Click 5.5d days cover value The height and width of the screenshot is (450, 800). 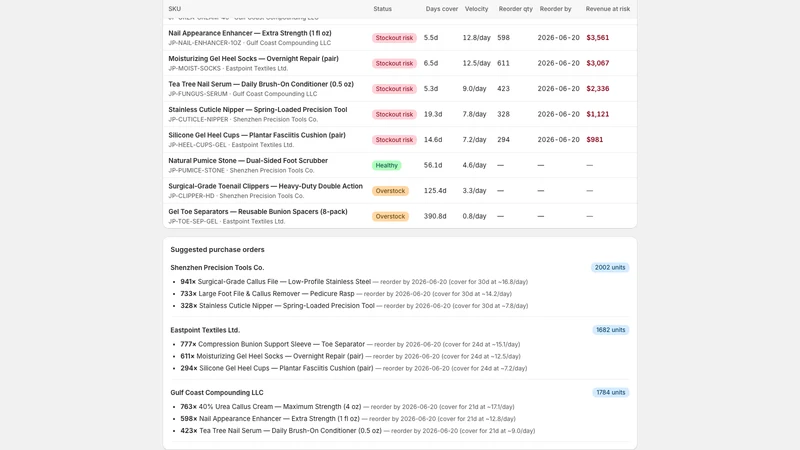pyautogui.click(x=431, y=38)
